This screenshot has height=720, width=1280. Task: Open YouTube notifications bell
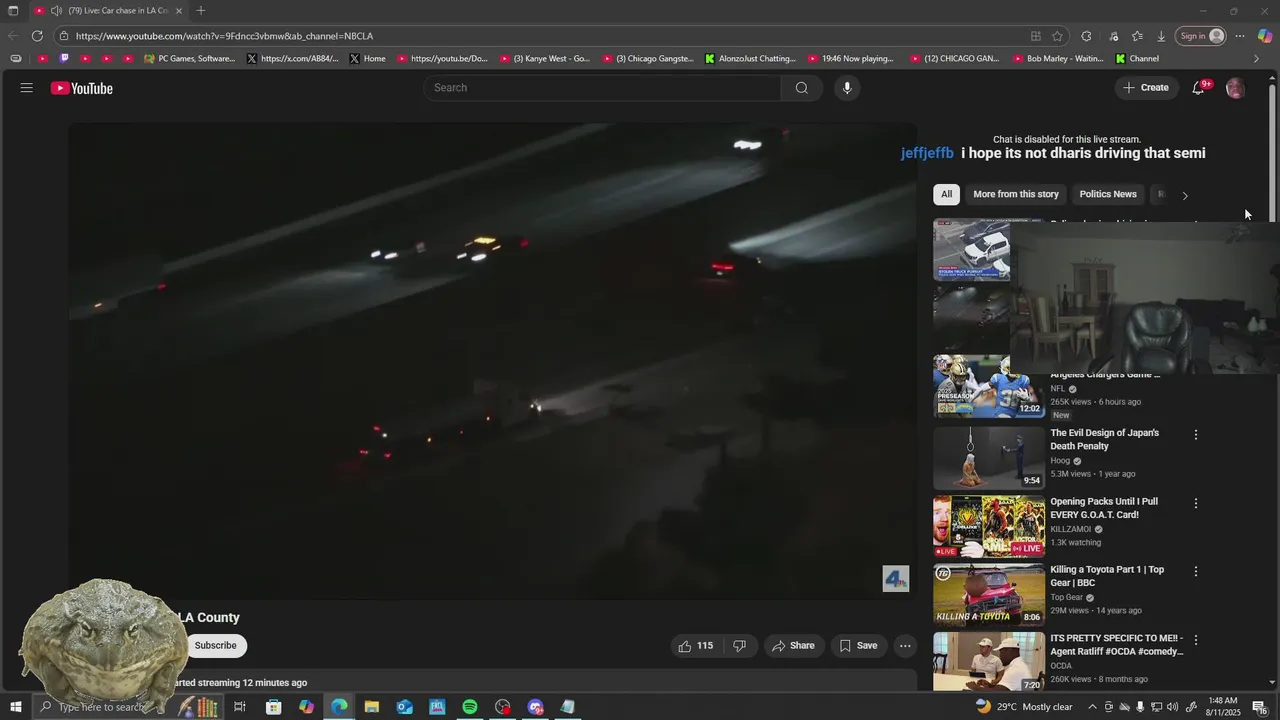pos(1198,88)
